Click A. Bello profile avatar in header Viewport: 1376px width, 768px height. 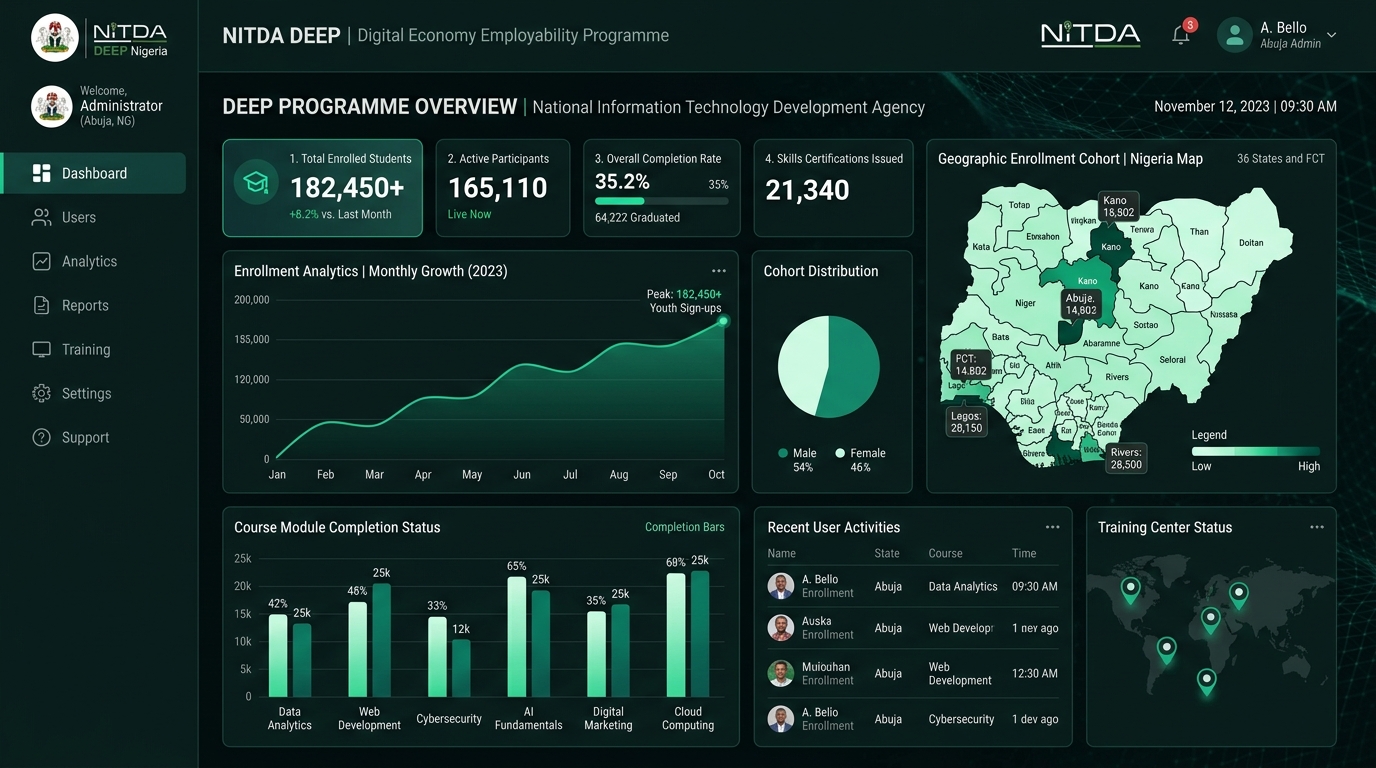click(1235, 35)
